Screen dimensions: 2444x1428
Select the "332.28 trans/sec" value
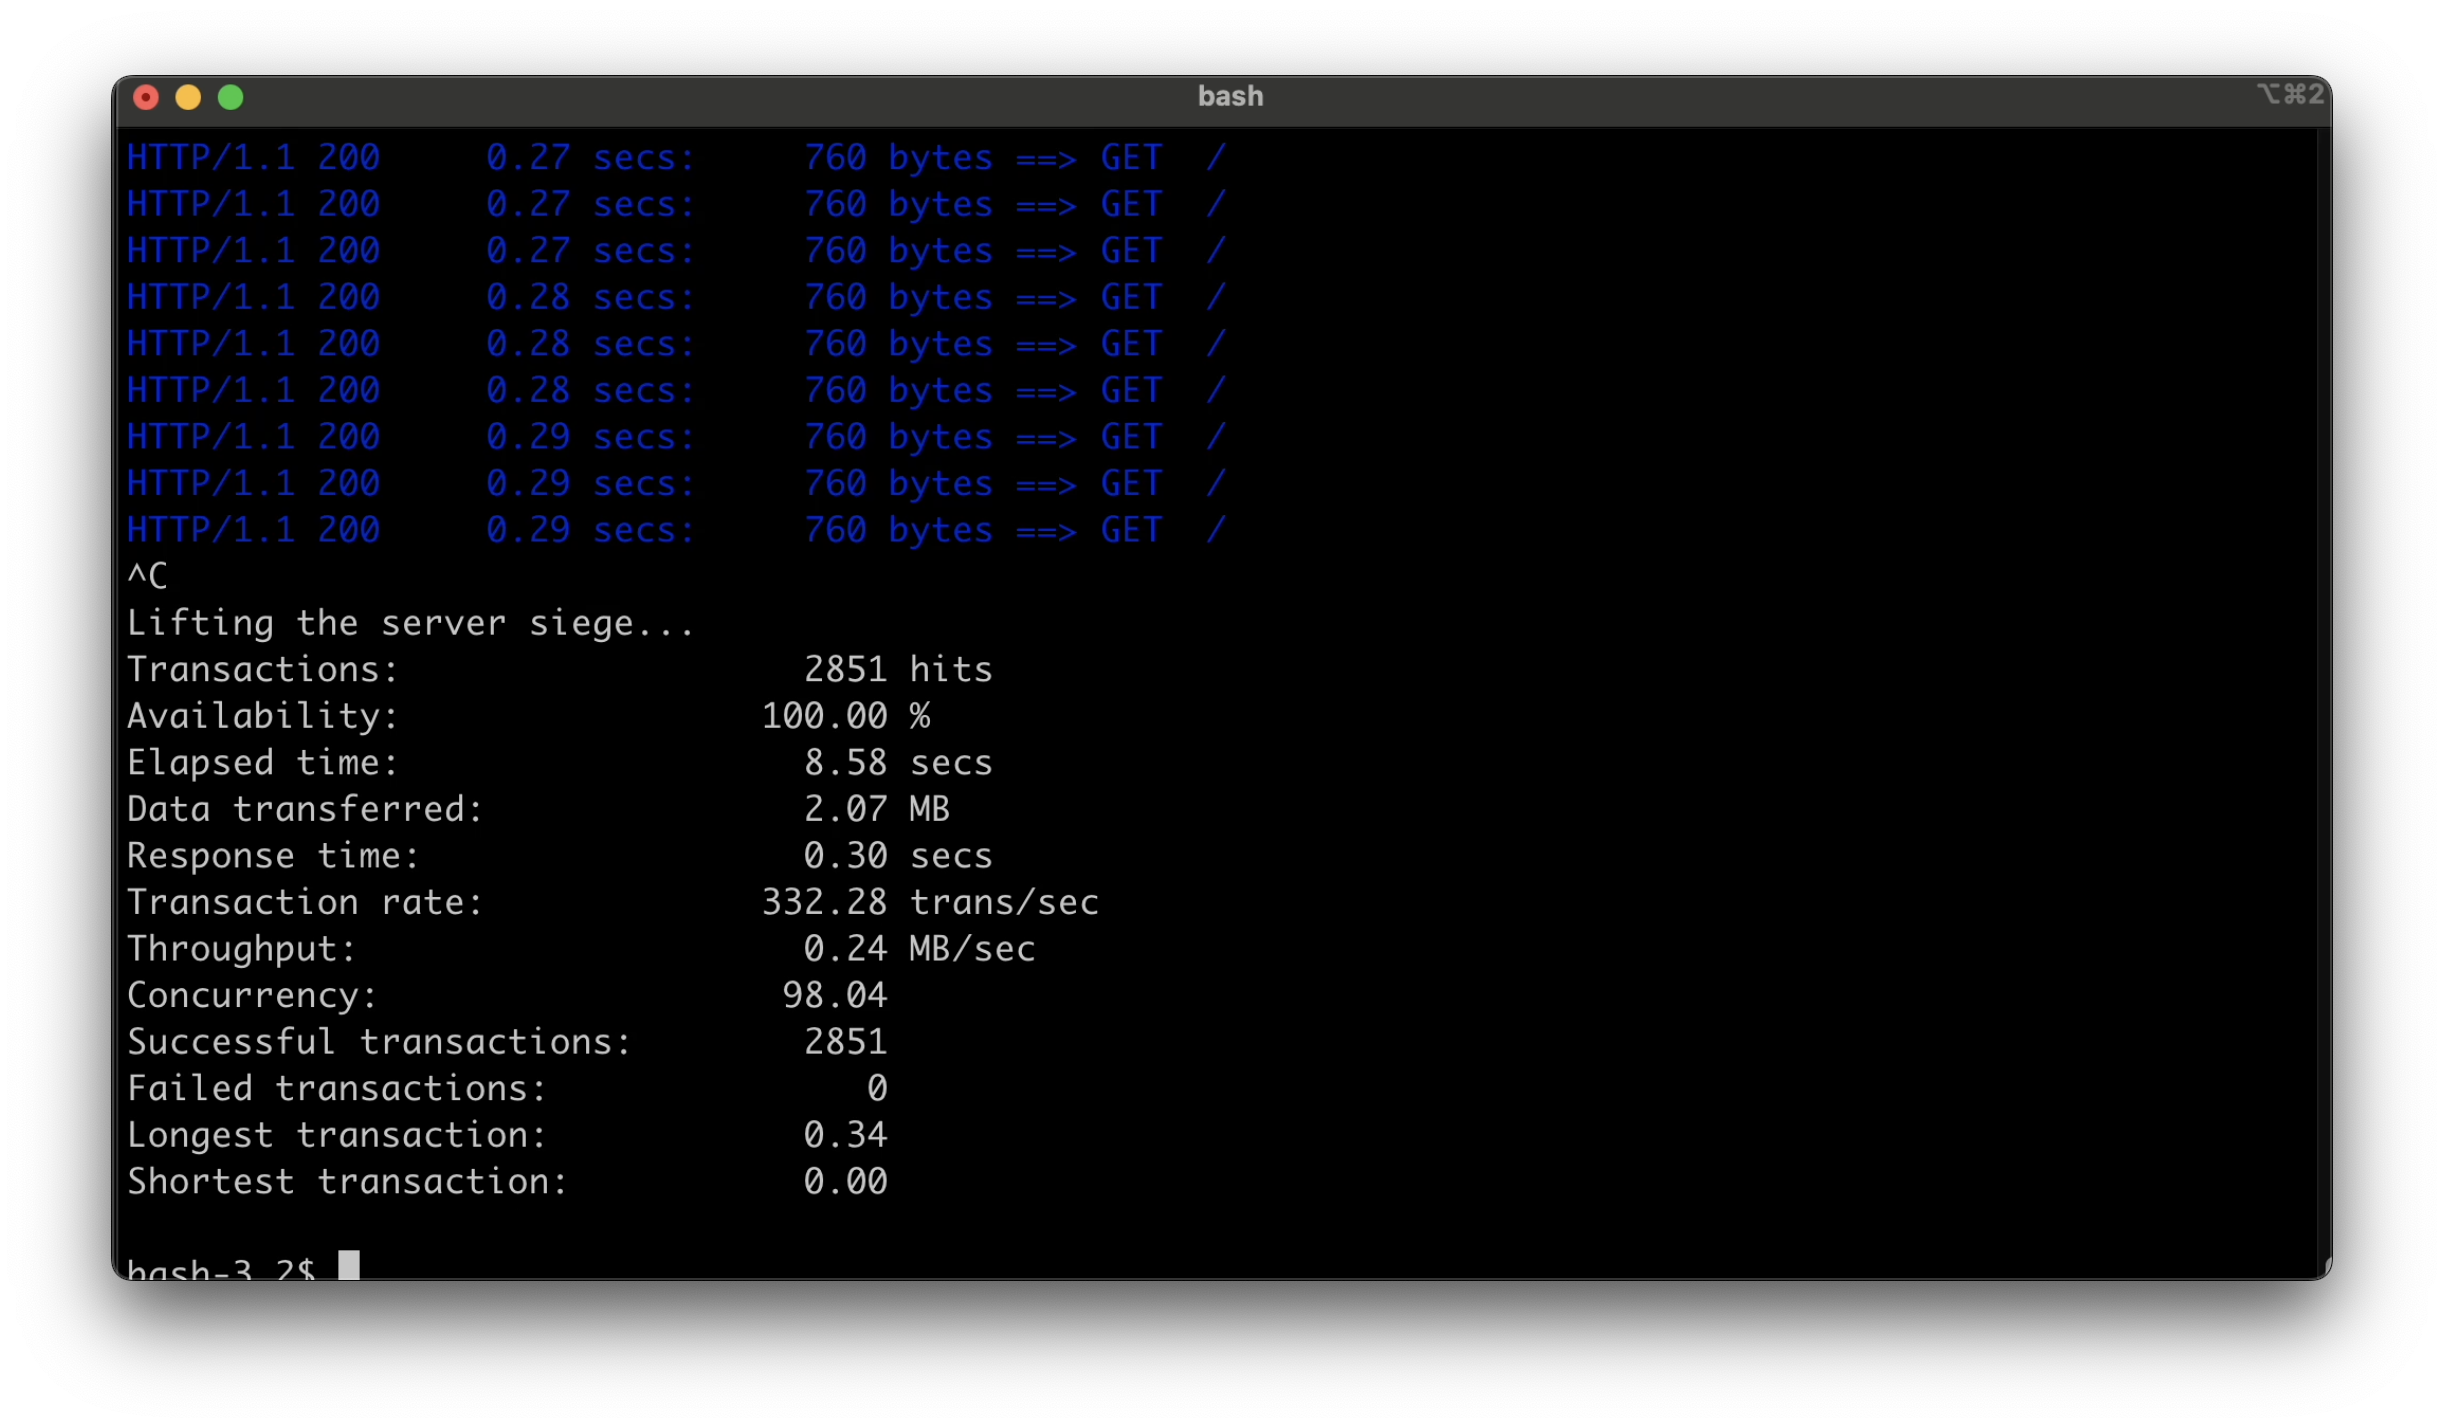pyautogui.click(x=930, y=902)
